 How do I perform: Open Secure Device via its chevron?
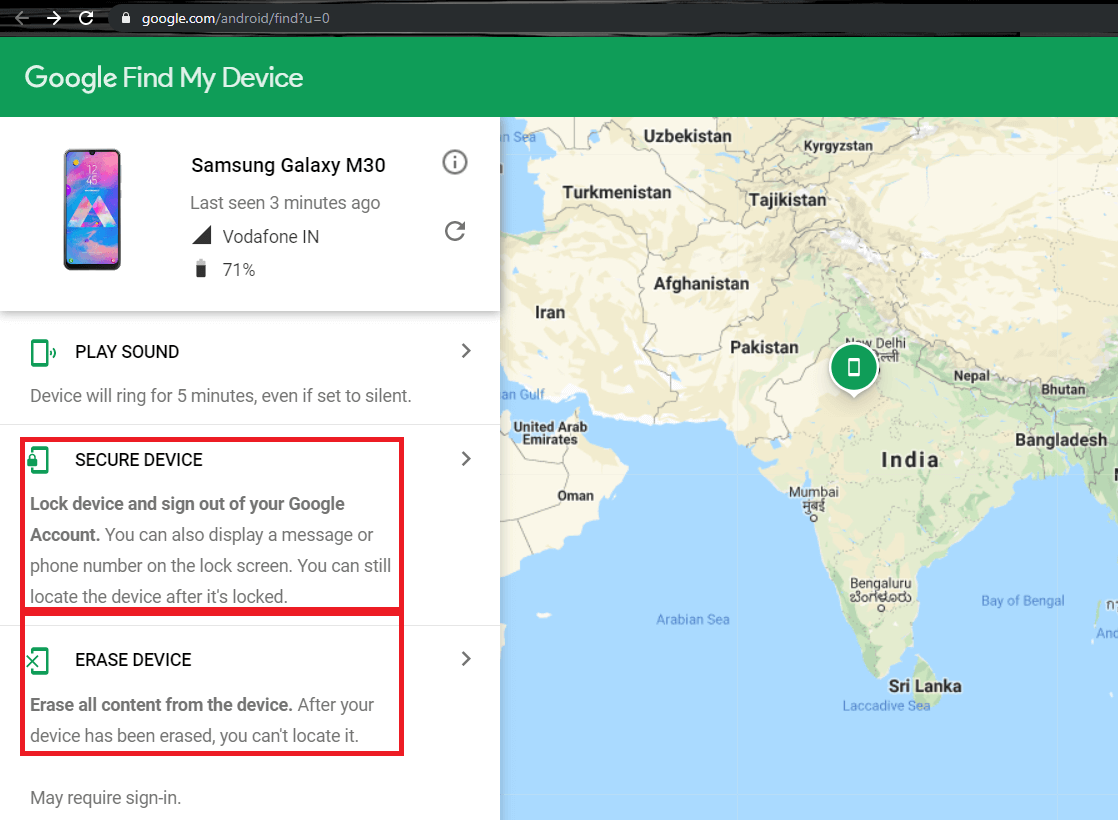pos(465,458)
